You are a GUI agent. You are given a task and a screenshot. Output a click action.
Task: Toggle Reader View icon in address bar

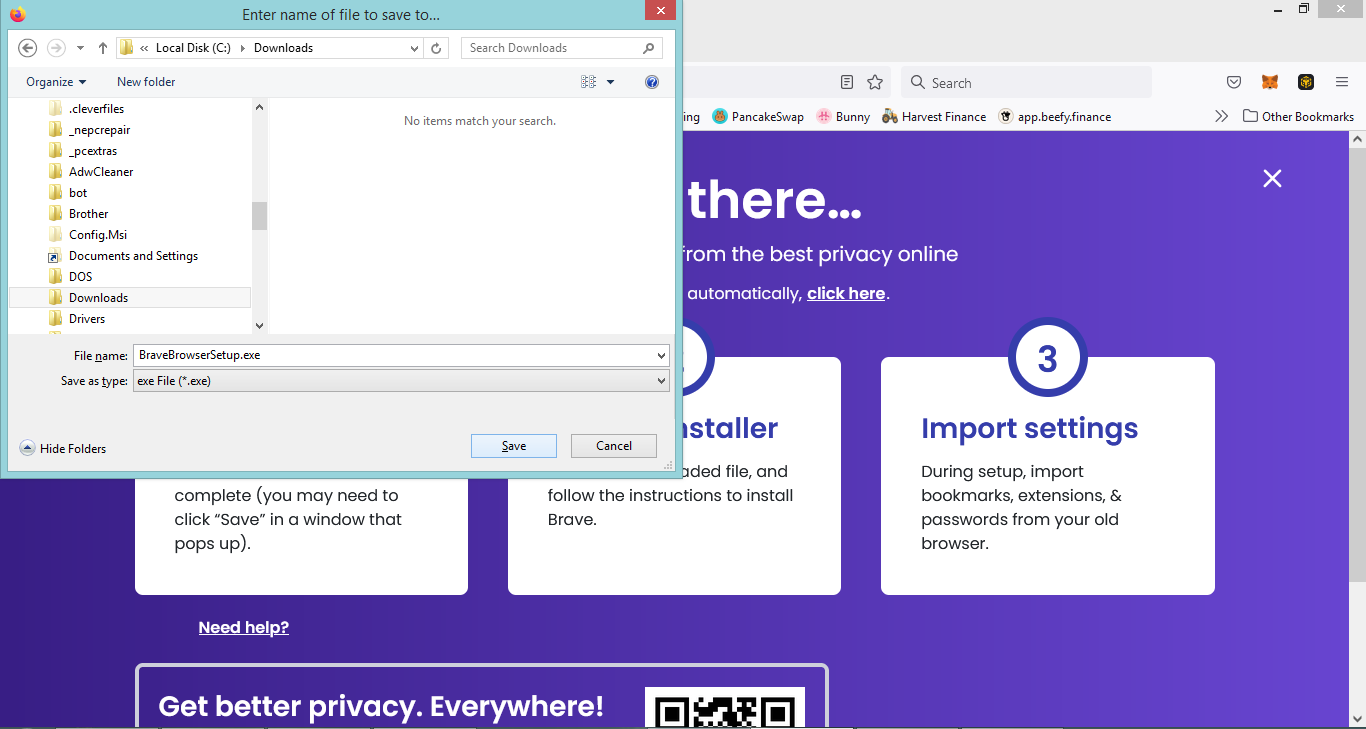[x=847, y=82]
